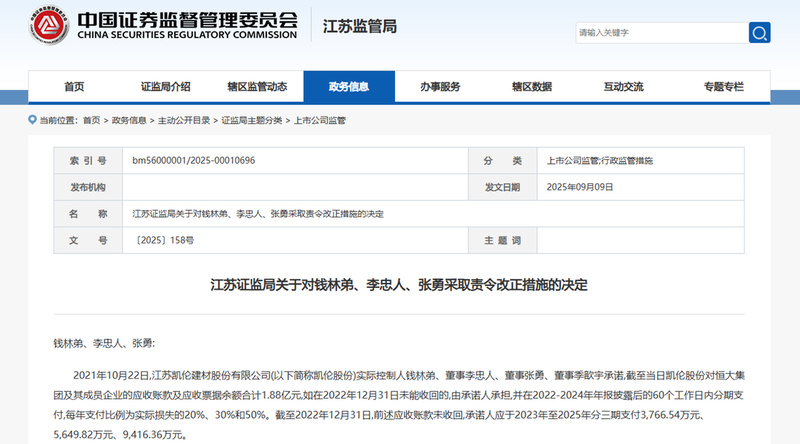Select the 政务信息 navigation tab

tap(349, 87)
